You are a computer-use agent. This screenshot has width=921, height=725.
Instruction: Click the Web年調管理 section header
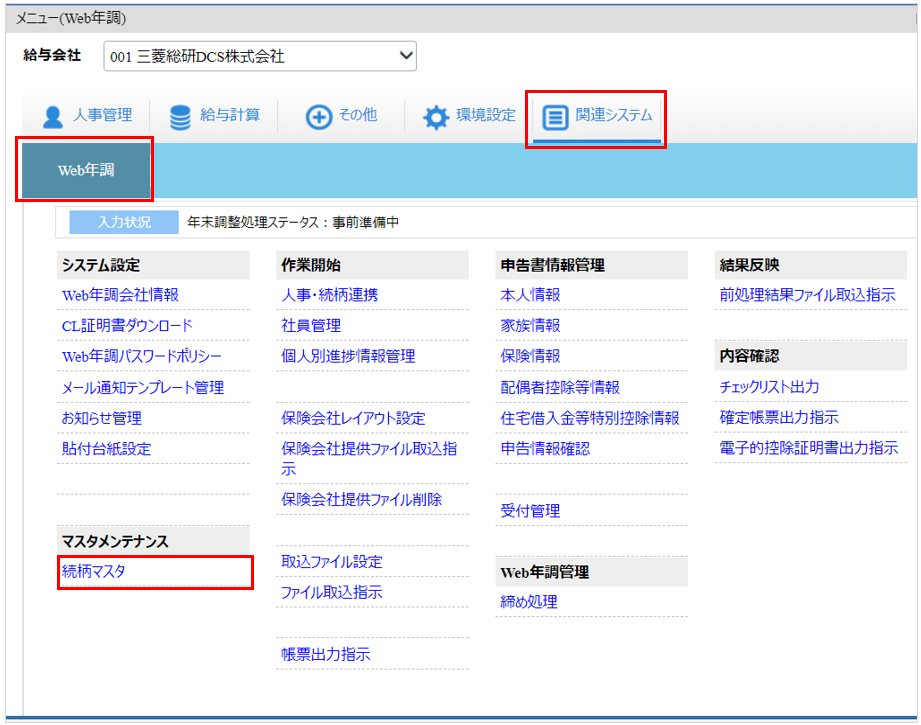tap(591, 572)
